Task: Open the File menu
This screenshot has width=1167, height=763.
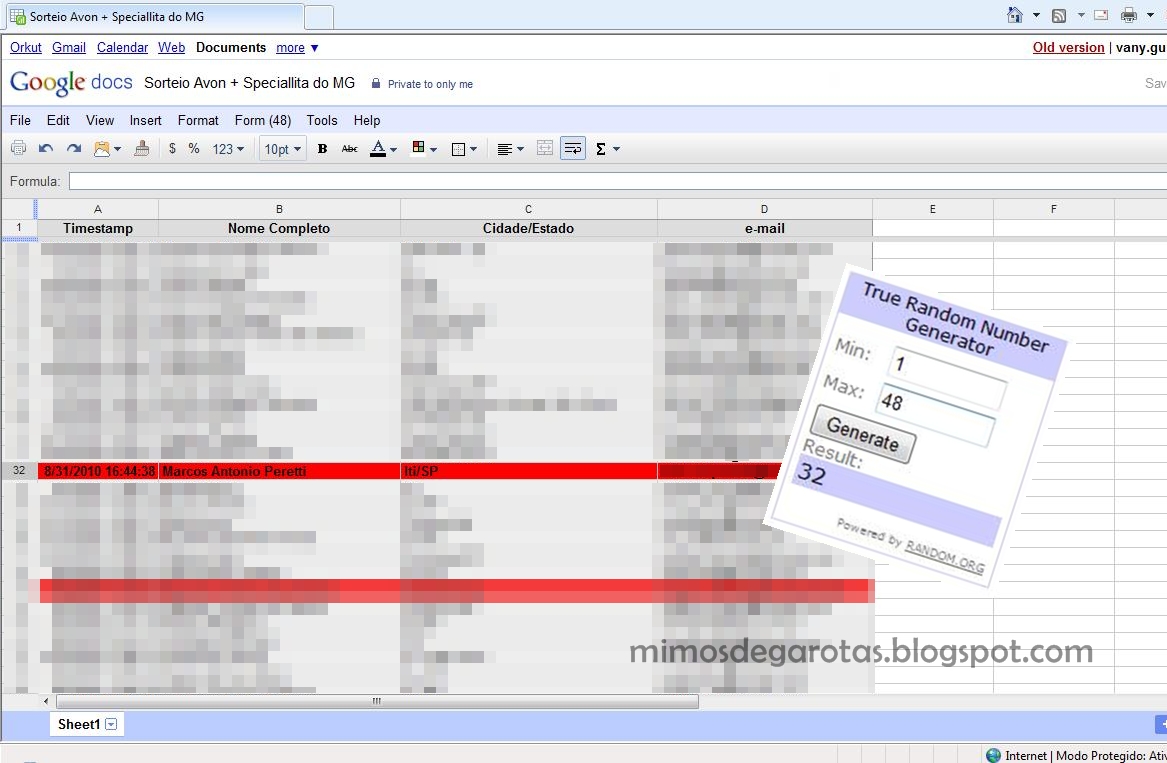Action: coord(20,121)
